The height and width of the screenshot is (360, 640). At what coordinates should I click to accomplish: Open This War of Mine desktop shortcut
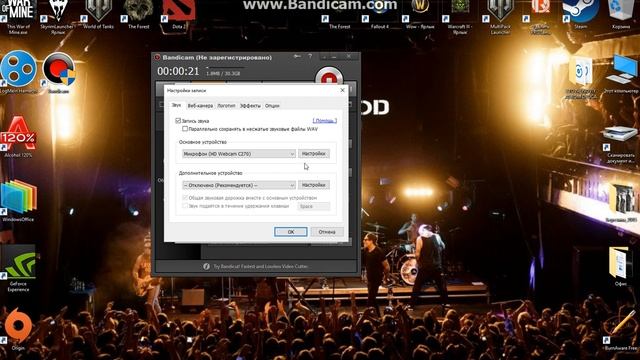point(18,16)
